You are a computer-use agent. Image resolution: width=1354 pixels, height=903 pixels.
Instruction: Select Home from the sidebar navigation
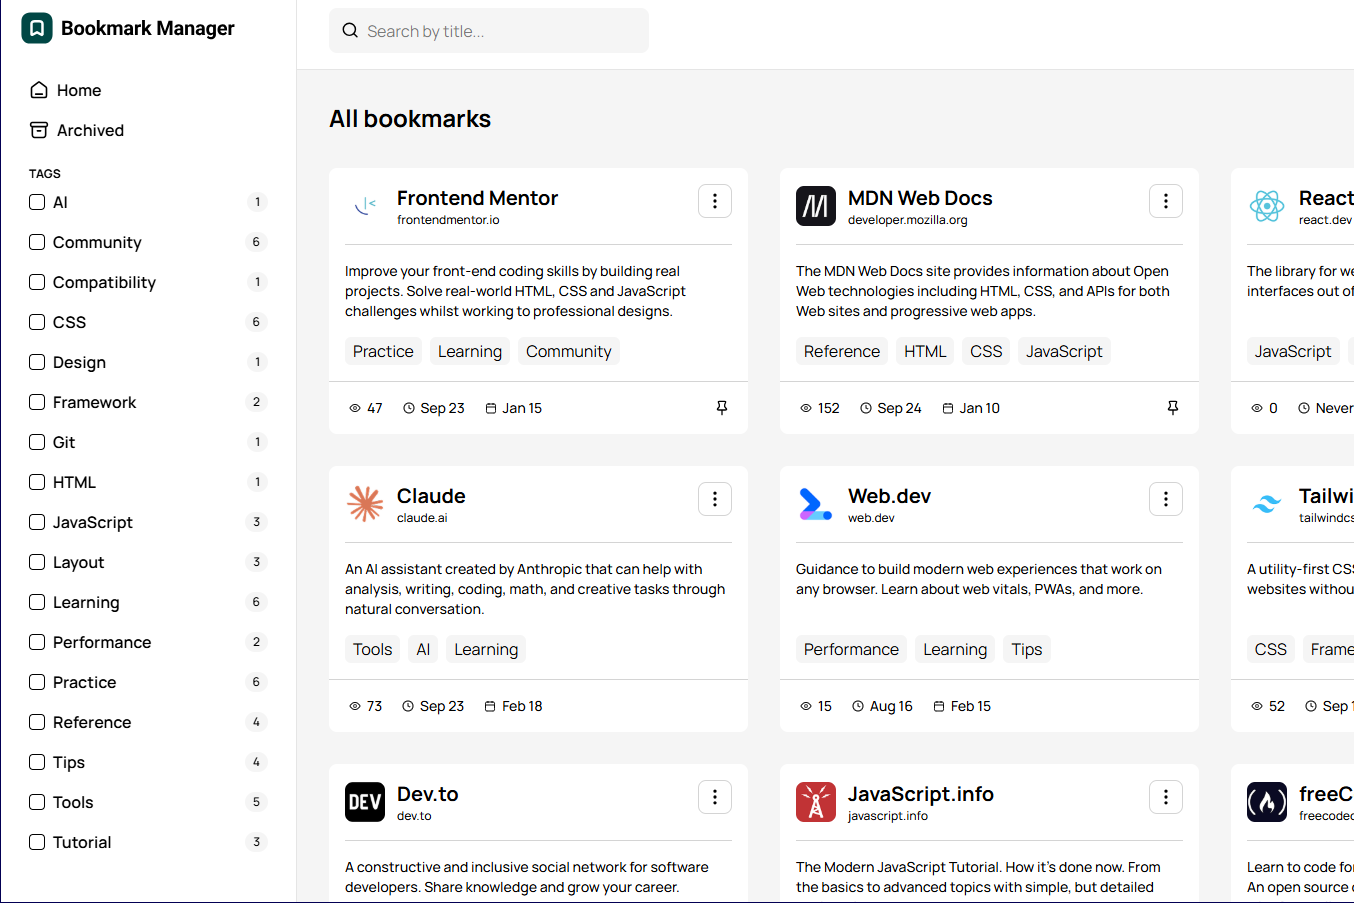point(77,90)
